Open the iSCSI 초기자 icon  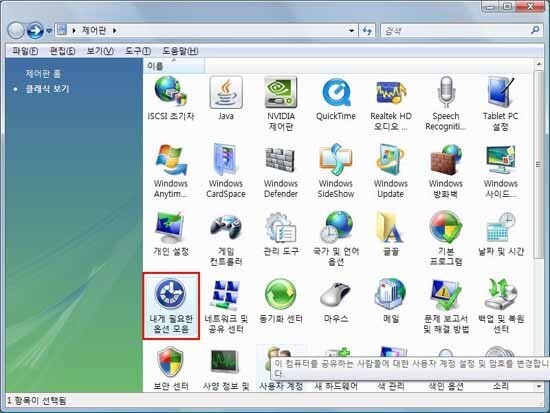click(171, 99)
